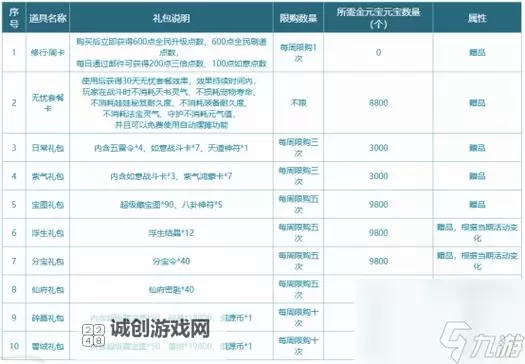Click the serial number 2 cell
525x364 pixels.
[14, 102]
